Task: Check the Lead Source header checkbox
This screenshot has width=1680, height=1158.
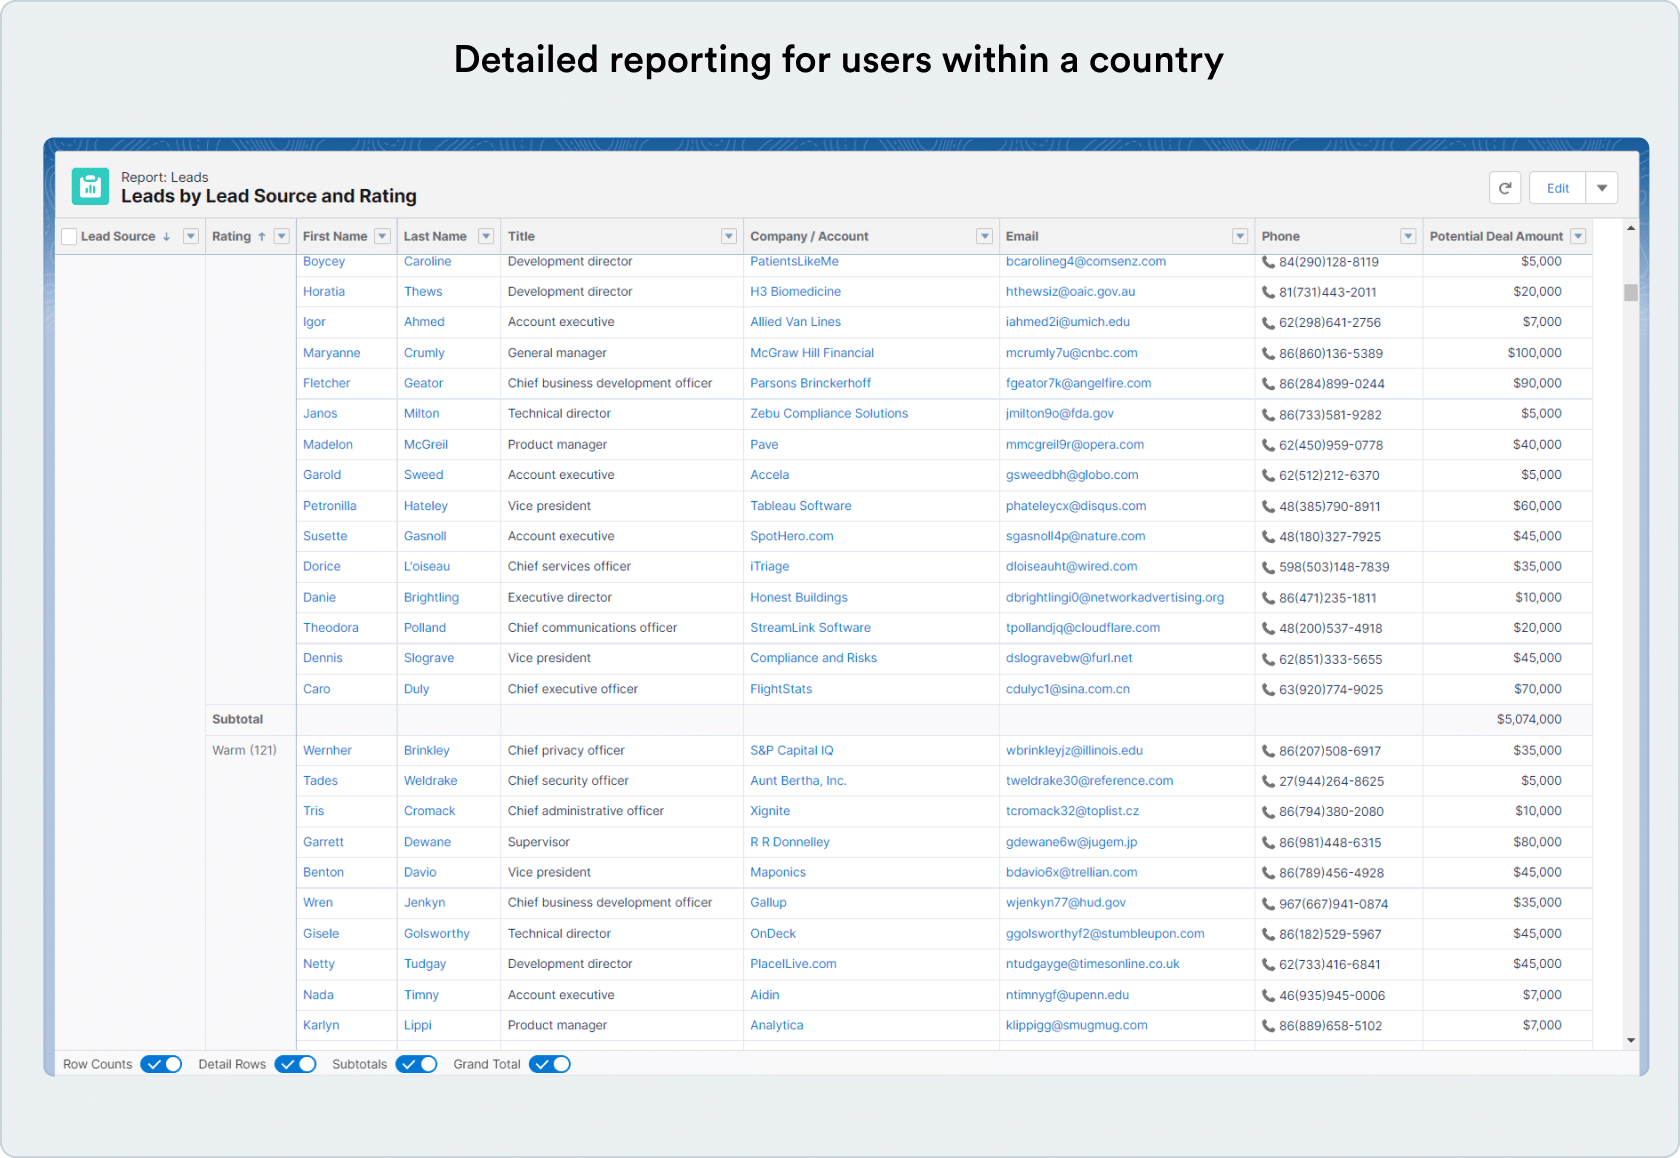Action: tap(69, 237)
